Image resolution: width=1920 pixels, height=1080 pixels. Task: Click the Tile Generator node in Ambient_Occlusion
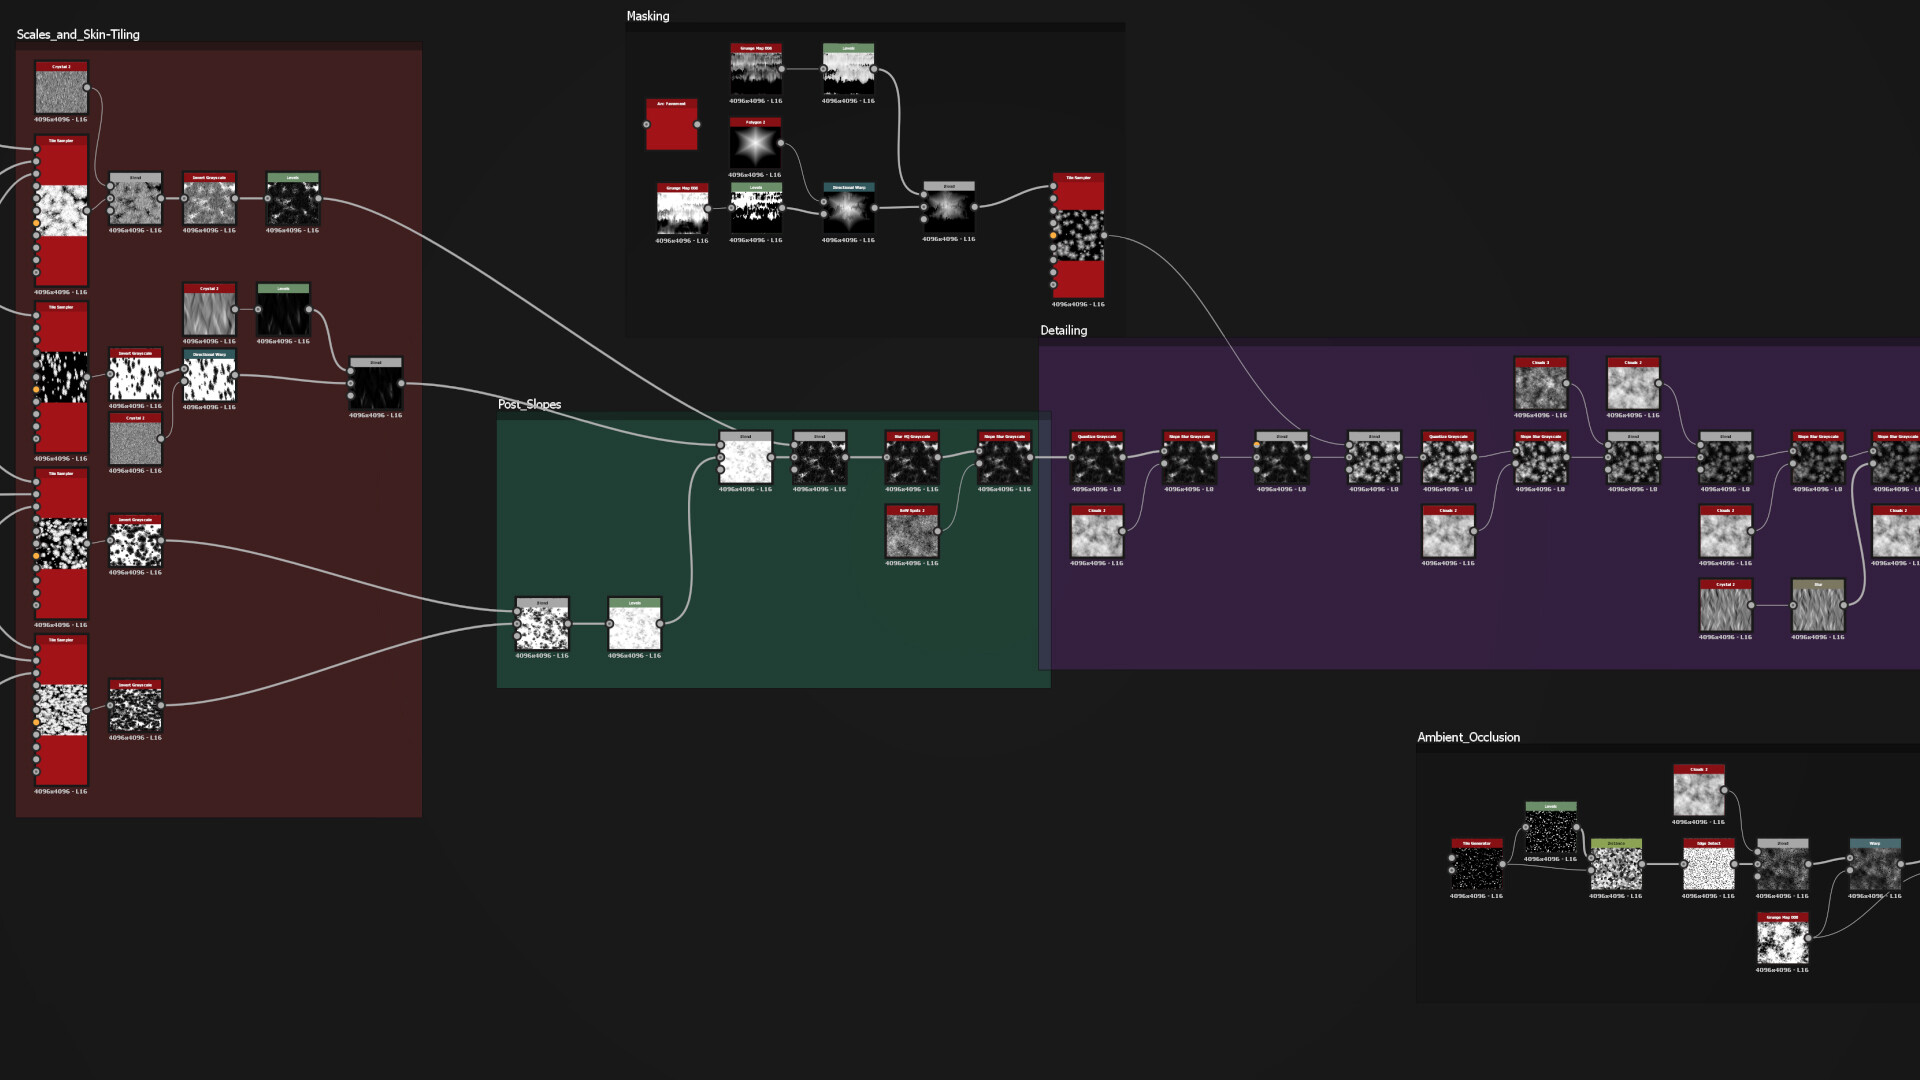pyautogui.click(x=1476, y=867)
